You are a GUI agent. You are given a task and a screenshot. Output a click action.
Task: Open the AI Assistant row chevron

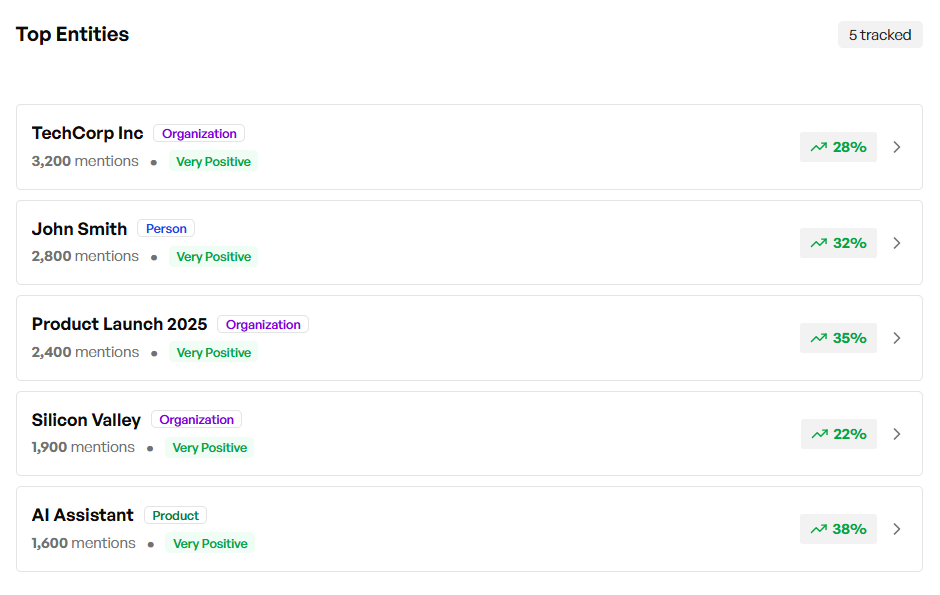coord(897,529)
